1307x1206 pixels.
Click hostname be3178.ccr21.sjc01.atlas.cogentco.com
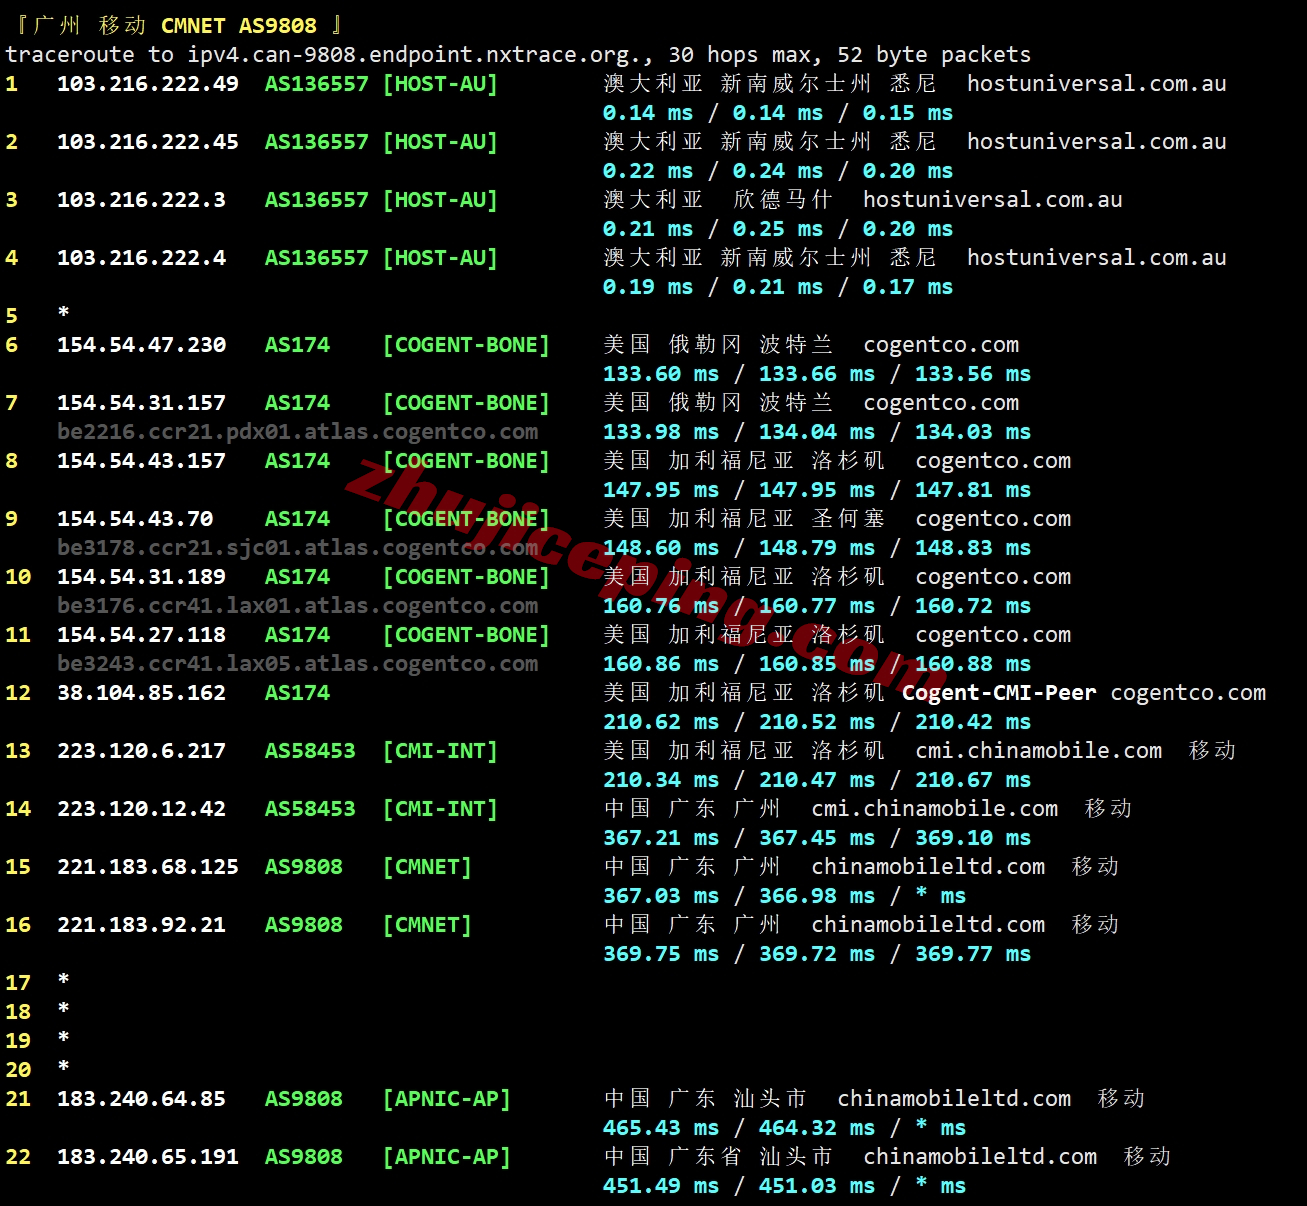pos(298,548)
